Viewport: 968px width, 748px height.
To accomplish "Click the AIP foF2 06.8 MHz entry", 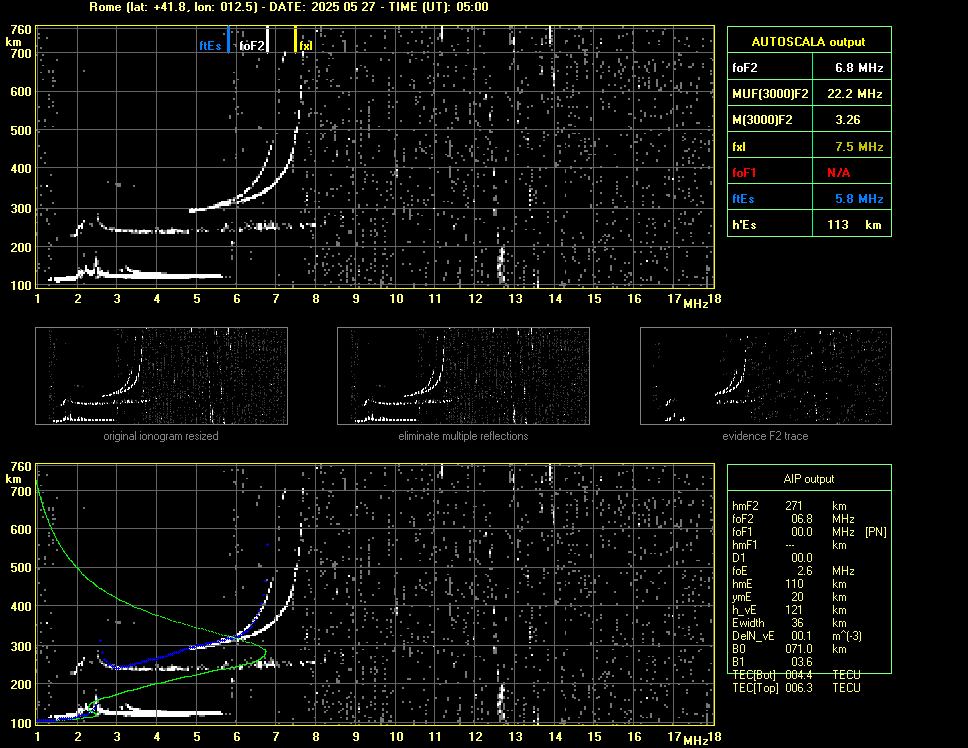I will coord(793,519).
